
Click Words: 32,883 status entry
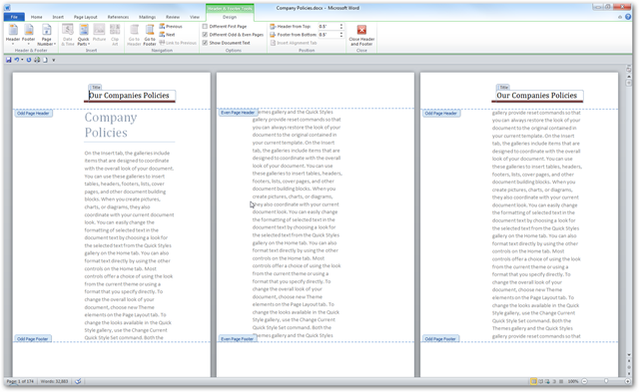[54, 381]
